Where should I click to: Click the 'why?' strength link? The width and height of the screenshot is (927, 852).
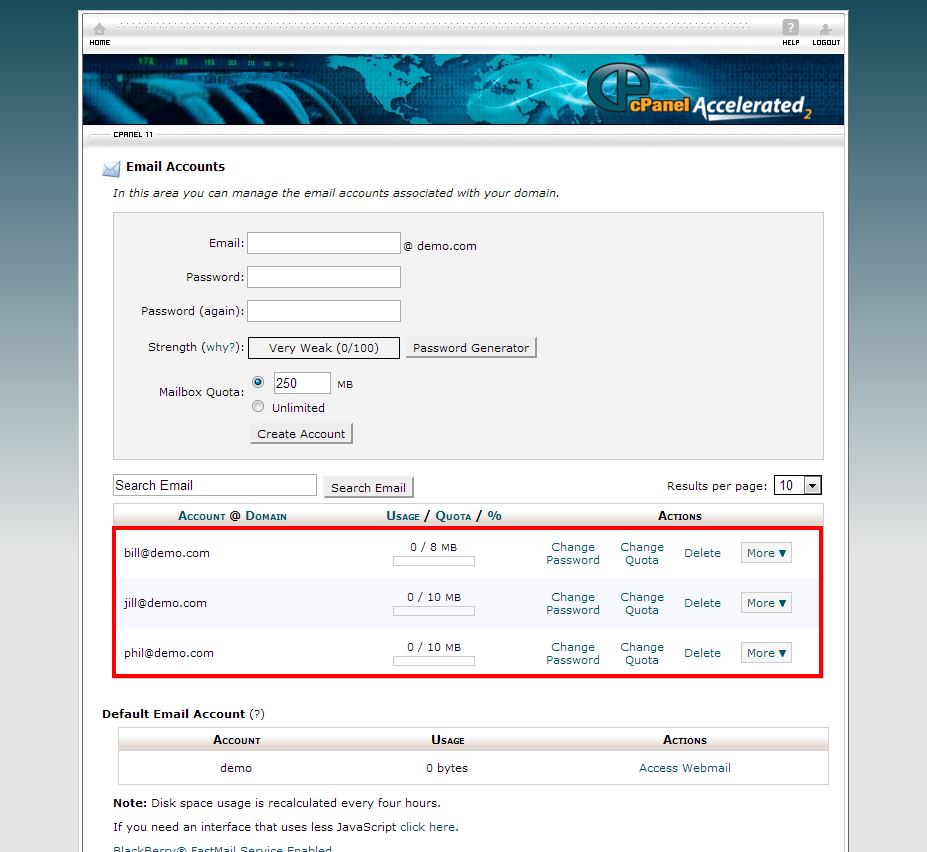221,347
